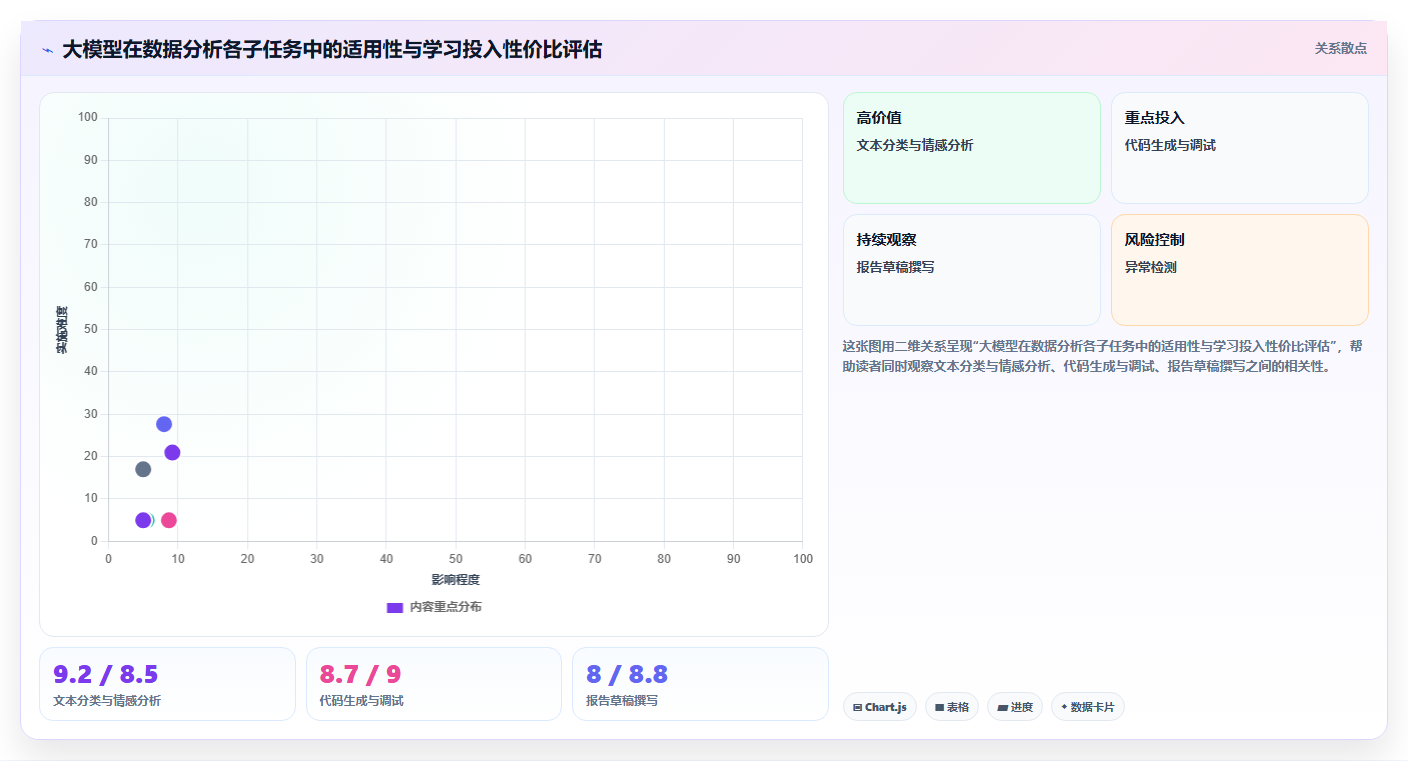Screen dimensions: 1408x761
Task: Click 报告草稿撰写 in the 持续观察 card
Action: click(x=896, y=268)
